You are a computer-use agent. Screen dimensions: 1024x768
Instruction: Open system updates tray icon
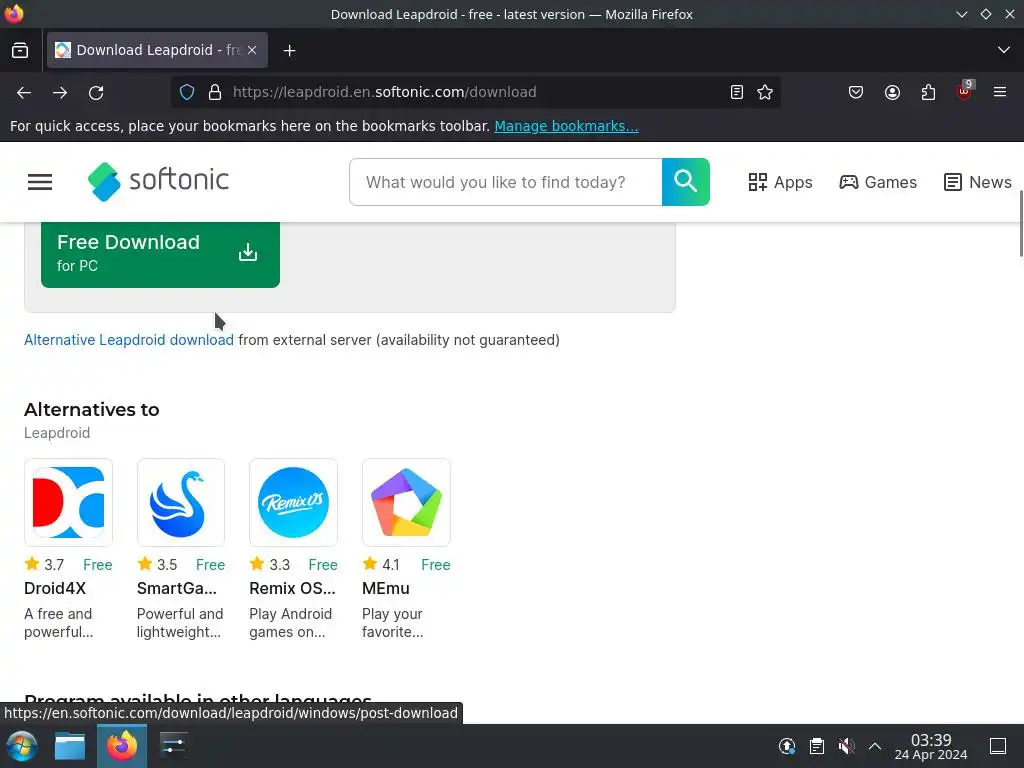(787, 746)
